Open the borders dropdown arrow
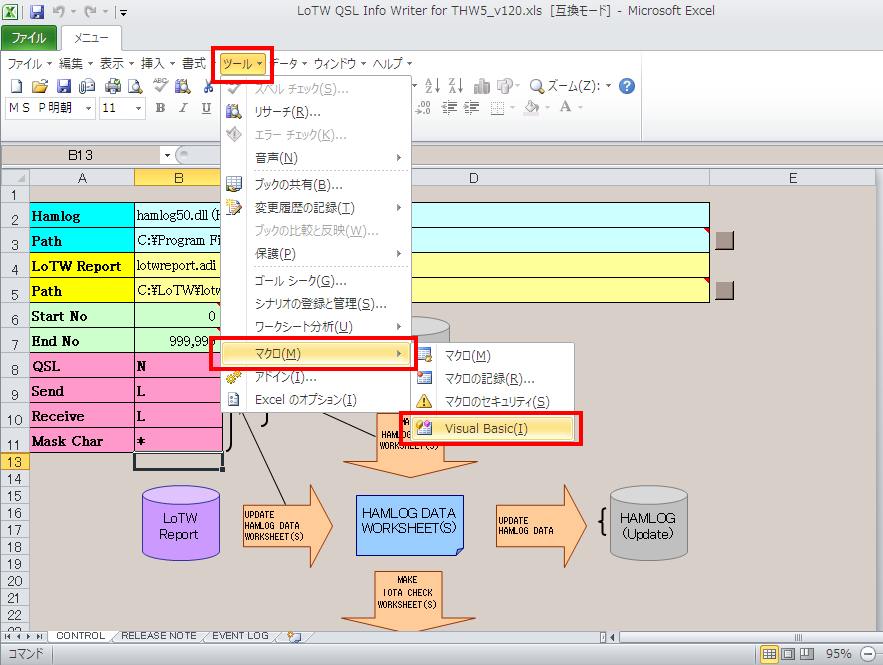Viewport: 883px width, 665px height. pyautogui.click(x=512, y=107)
